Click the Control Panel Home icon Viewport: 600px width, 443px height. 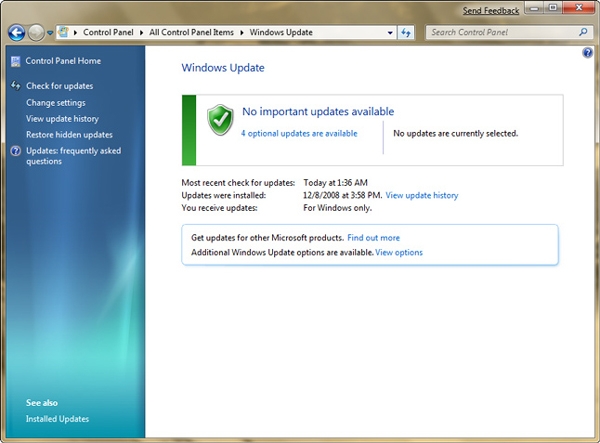(x=16, y=61)
